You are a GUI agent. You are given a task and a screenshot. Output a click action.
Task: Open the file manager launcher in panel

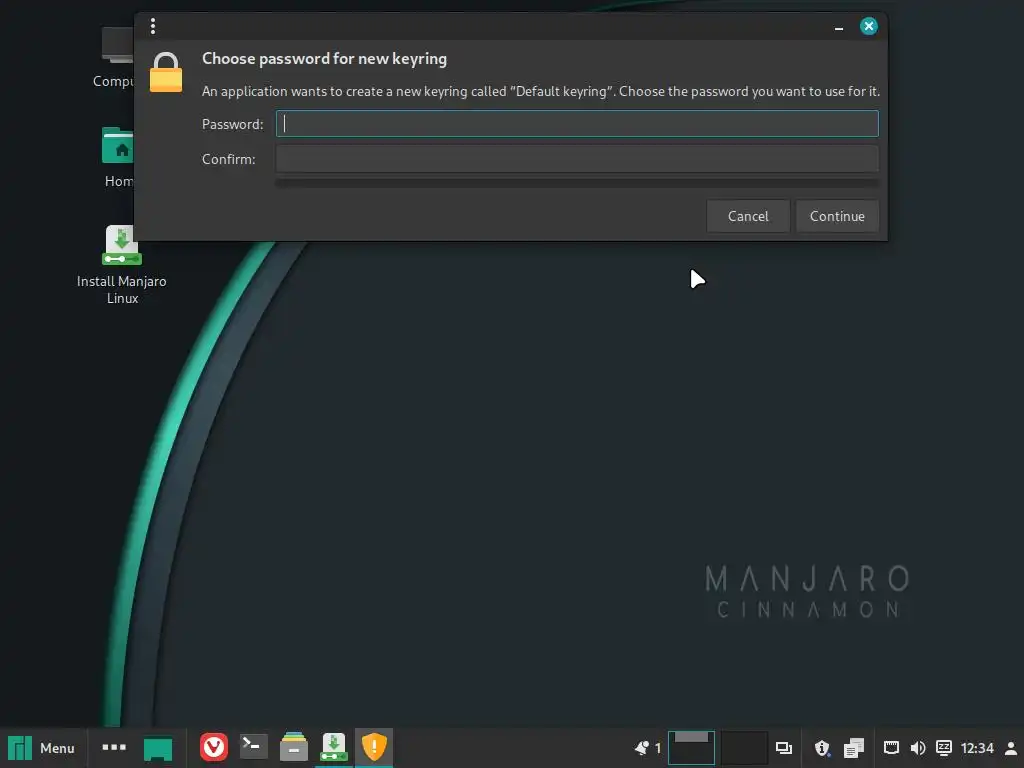(294, 747)
